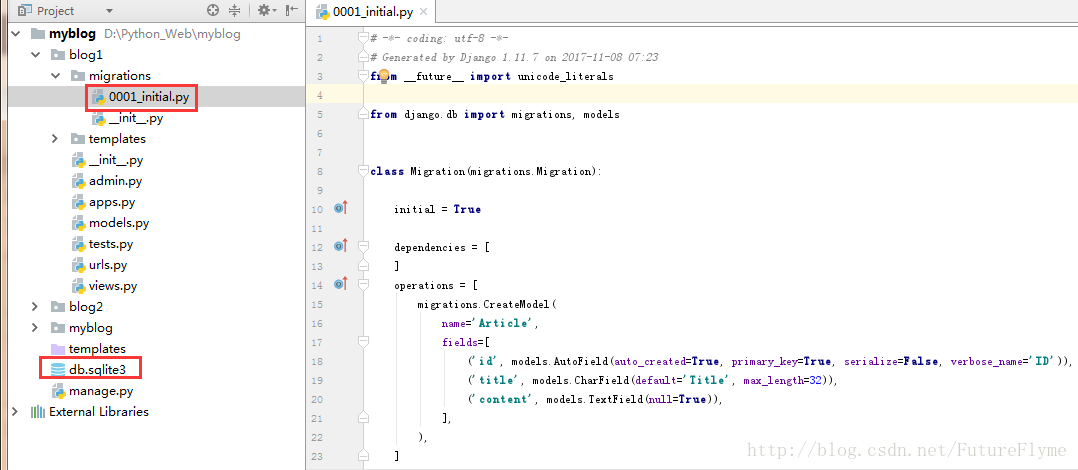Collapse the blog1 folder
Viewport: 1078px width, 470px height.
pyautogui.click(x=35, y=55)
